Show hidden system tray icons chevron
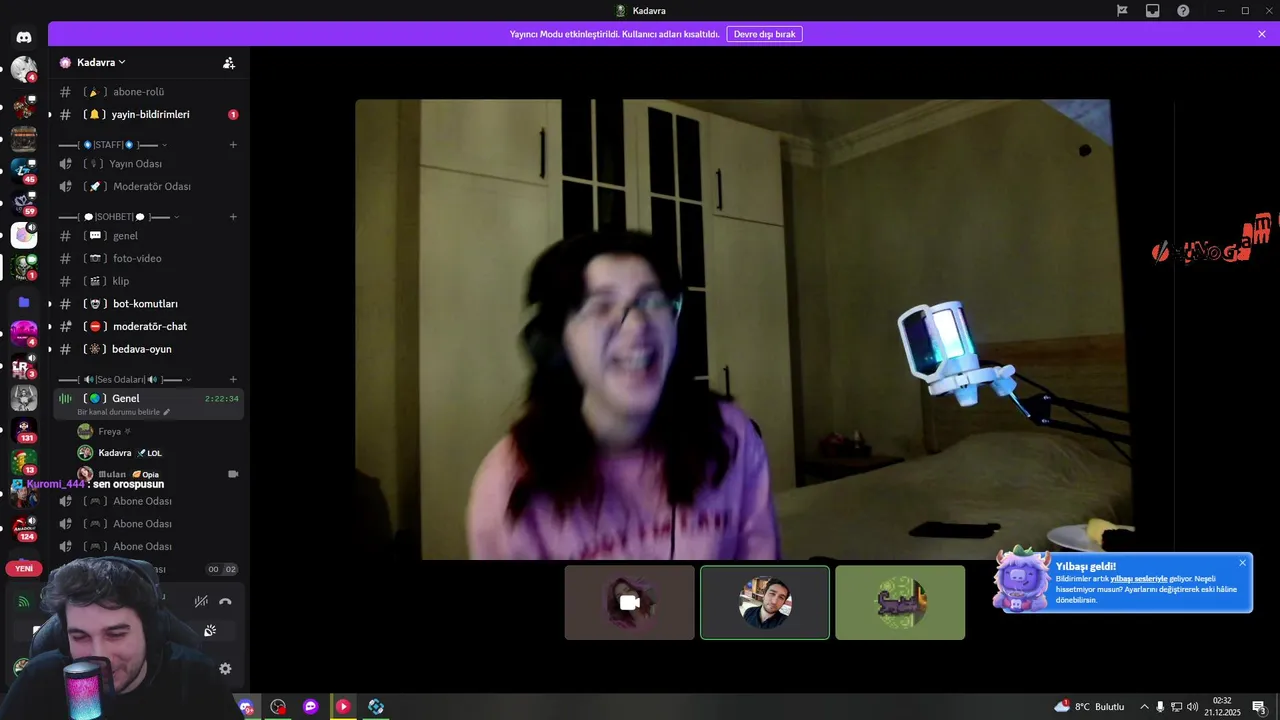Image resolution: width=1280 pixels, height=720 pixels. coord(1145,707)
